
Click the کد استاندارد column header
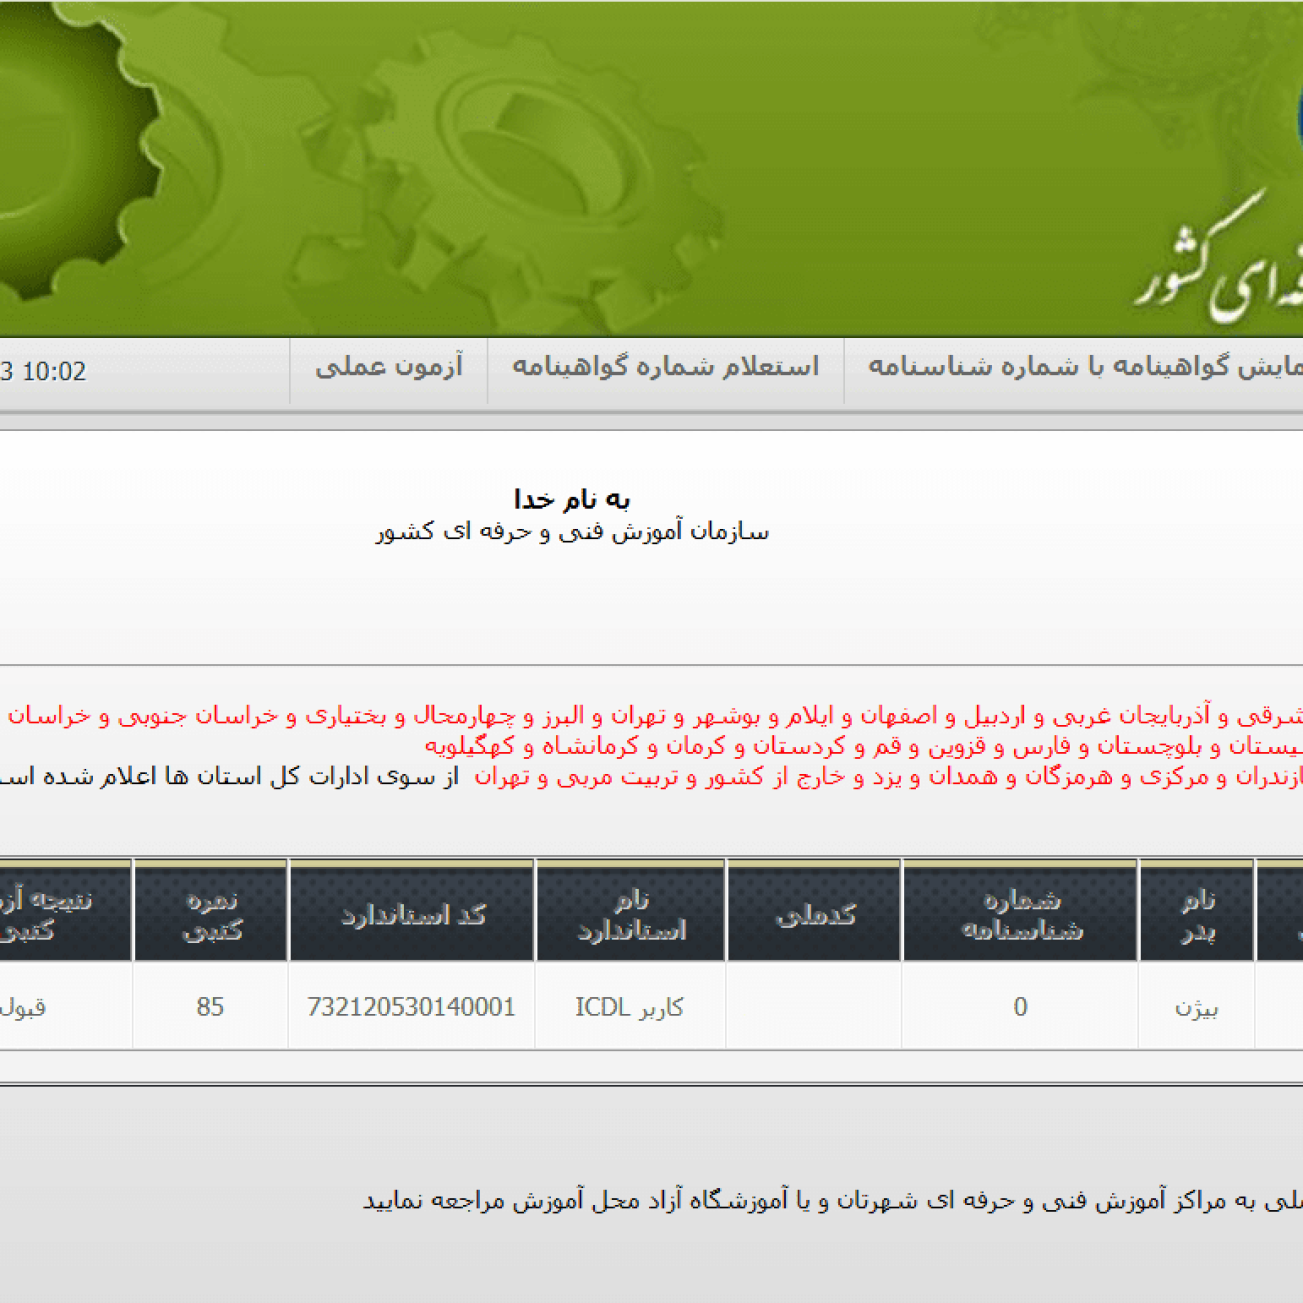tap(412, 915)
